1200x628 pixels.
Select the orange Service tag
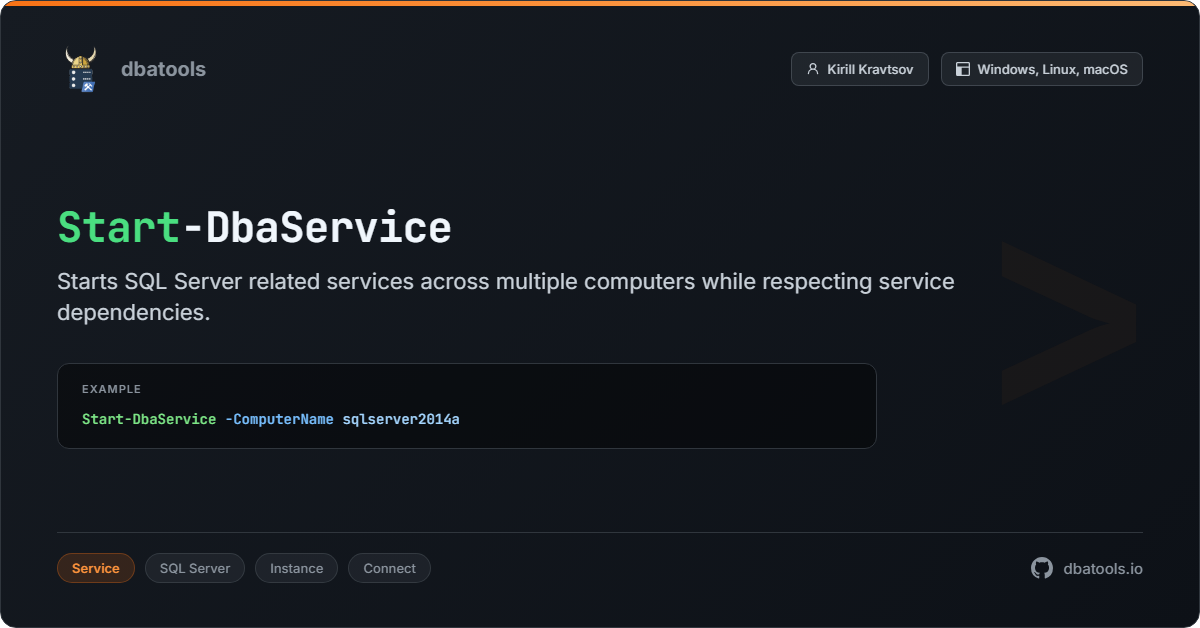pyautogui.click(x=96, y=568)
